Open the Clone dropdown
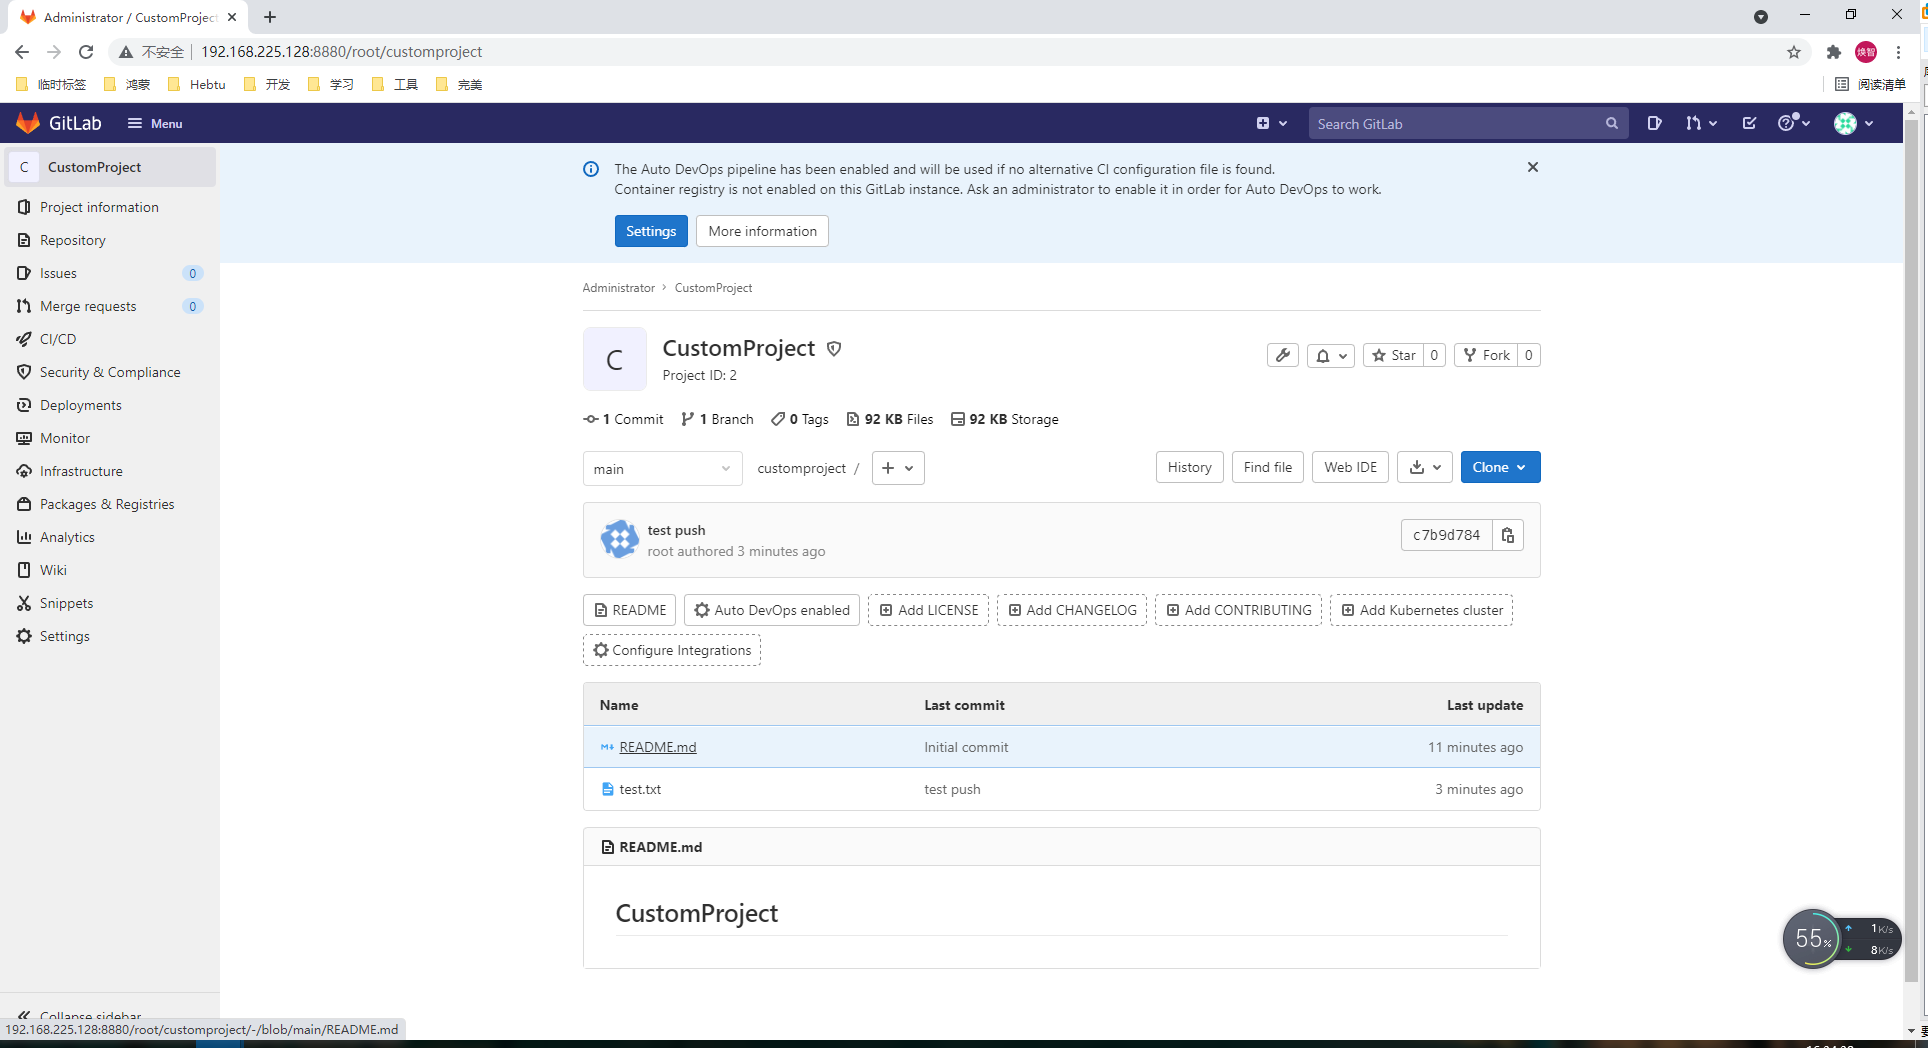Image resolution: width=1928 pixels, height=1048 pixels. (x=1499, y=467)
